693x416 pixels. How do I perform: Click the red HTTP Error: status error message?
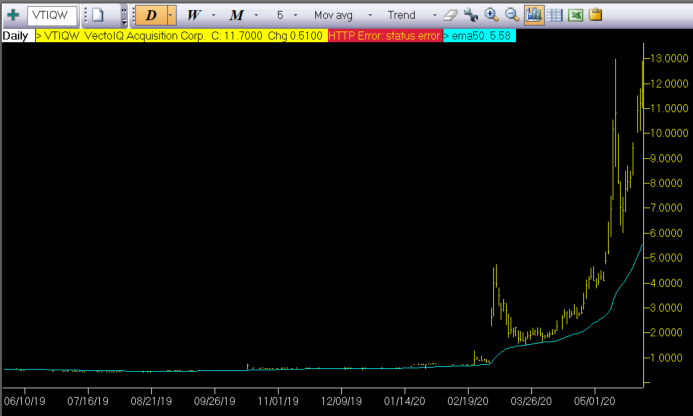point(385,36)
